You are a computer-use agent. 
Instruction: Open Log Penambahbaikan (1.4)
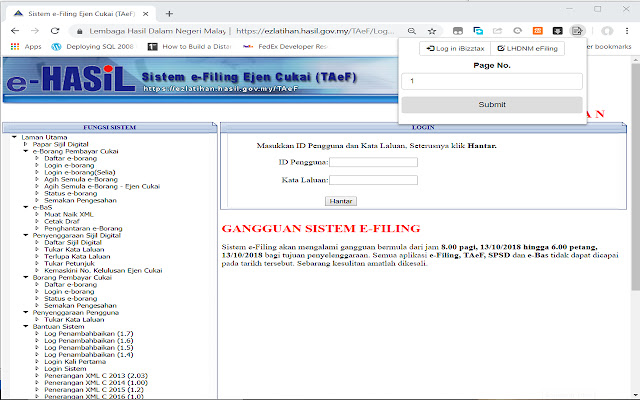[89, 355]
